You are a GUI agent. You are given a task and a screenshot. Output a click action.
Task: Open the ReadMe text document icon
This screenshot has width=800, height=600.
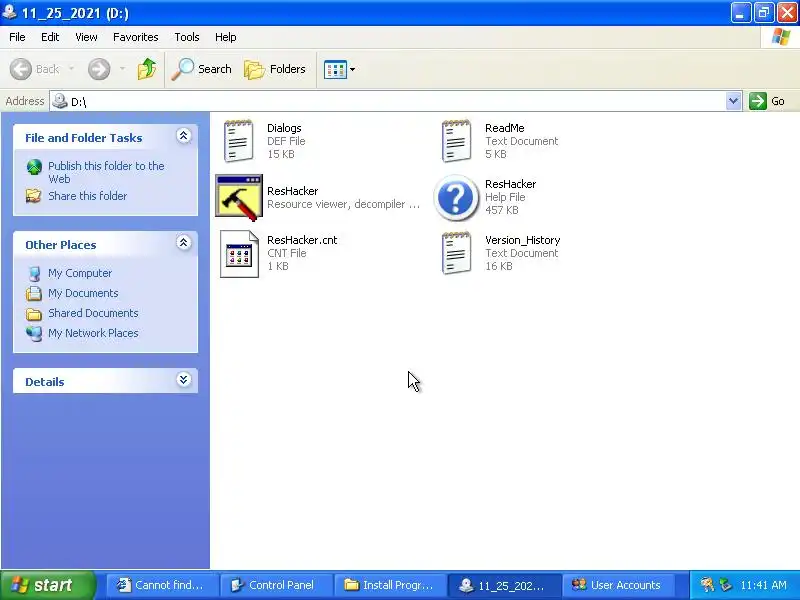coord(457,141)
